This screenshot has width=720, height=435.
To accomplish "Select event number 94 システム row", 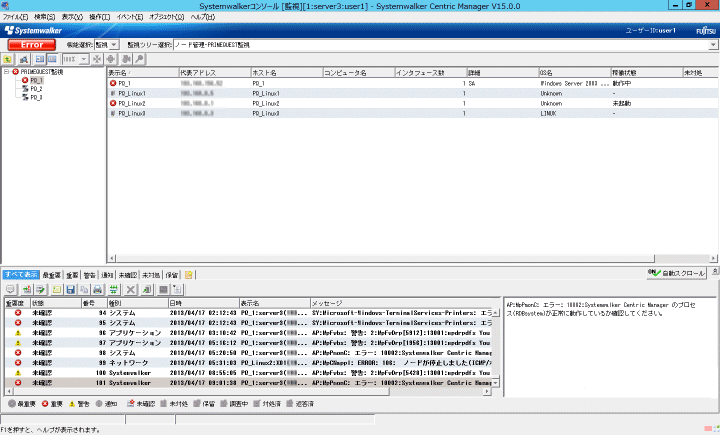I will pyautogui.click(x=248, y=313).
